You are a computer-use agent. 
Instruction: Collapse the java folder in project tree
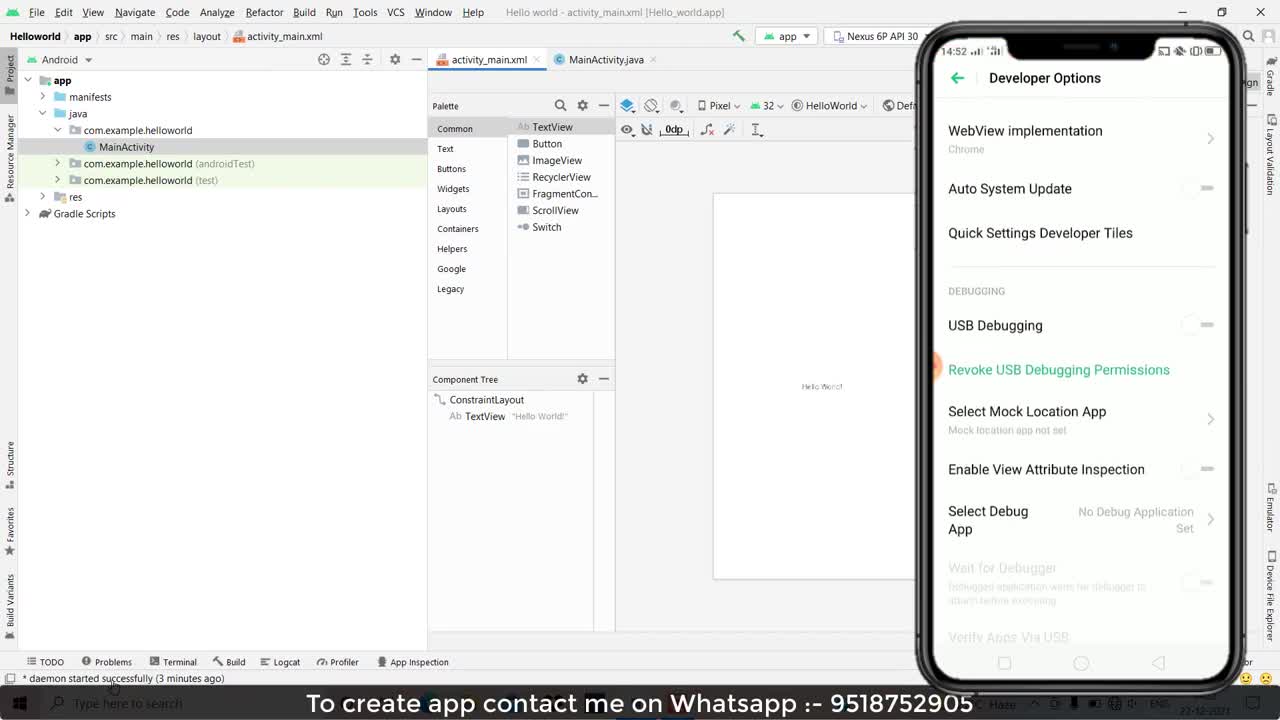tap(43, 114)
